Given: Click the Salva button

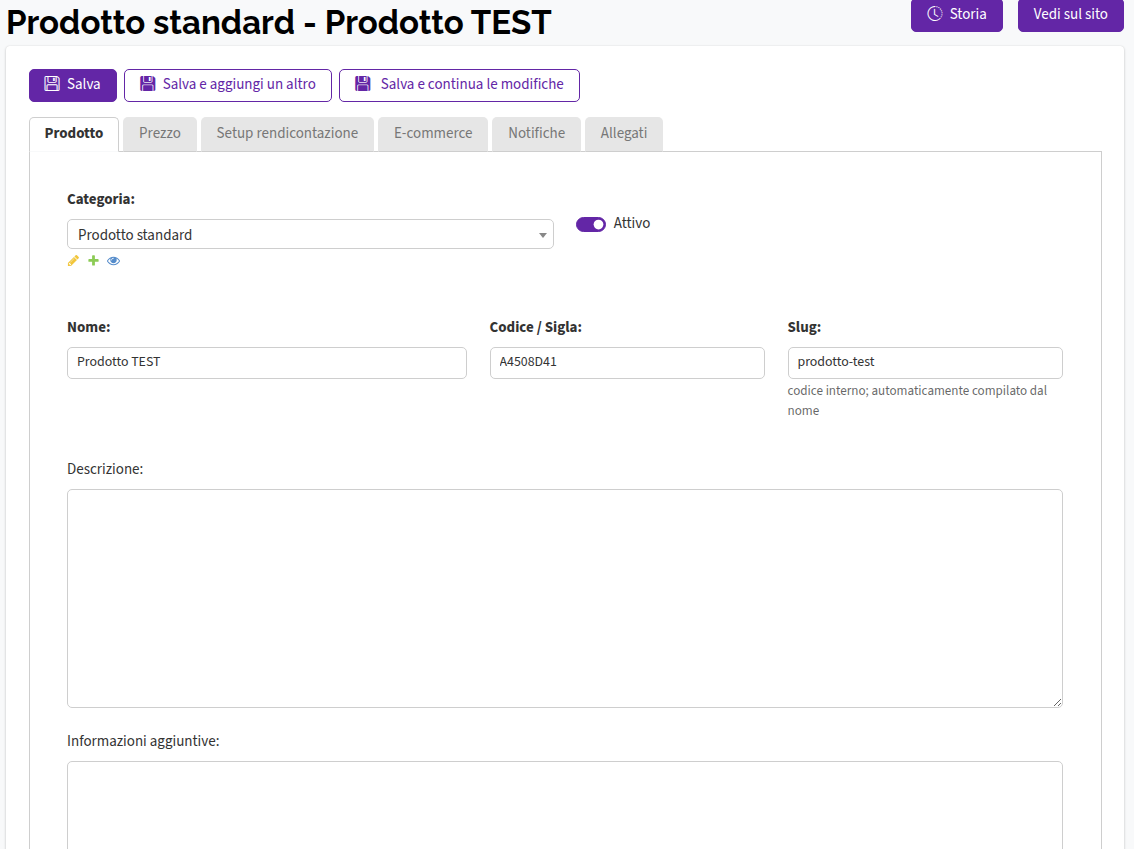Looking at the screenshot, I should (x=73, y=85).
